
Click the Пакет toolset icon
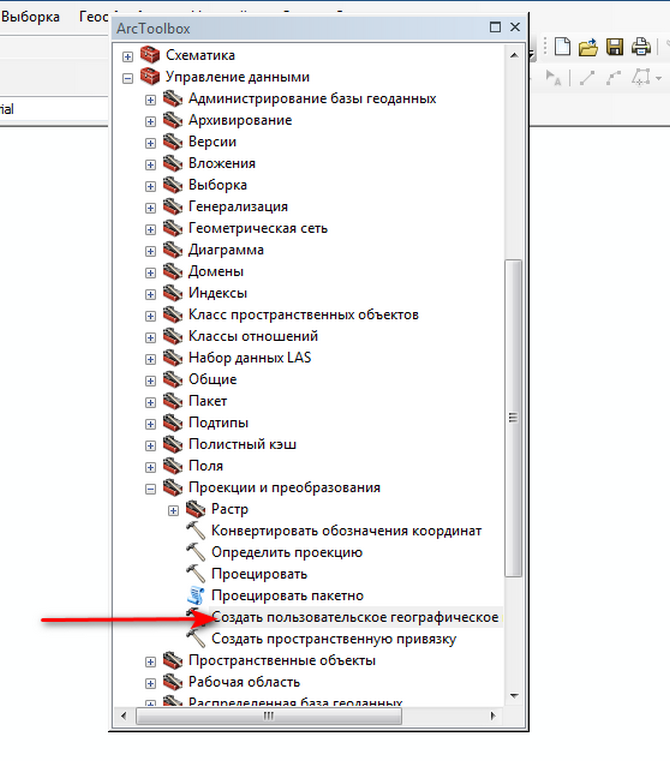click(172, 401)
